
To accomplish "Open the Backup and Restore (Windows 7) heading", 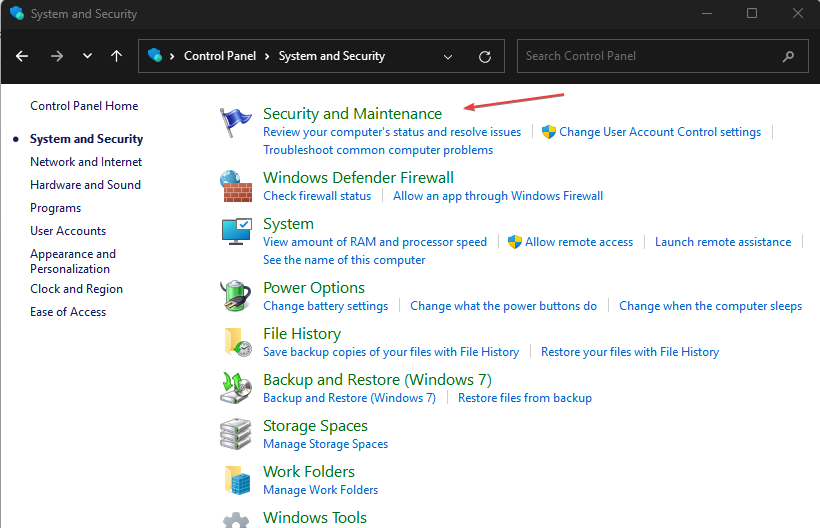I will coord(377,380).
